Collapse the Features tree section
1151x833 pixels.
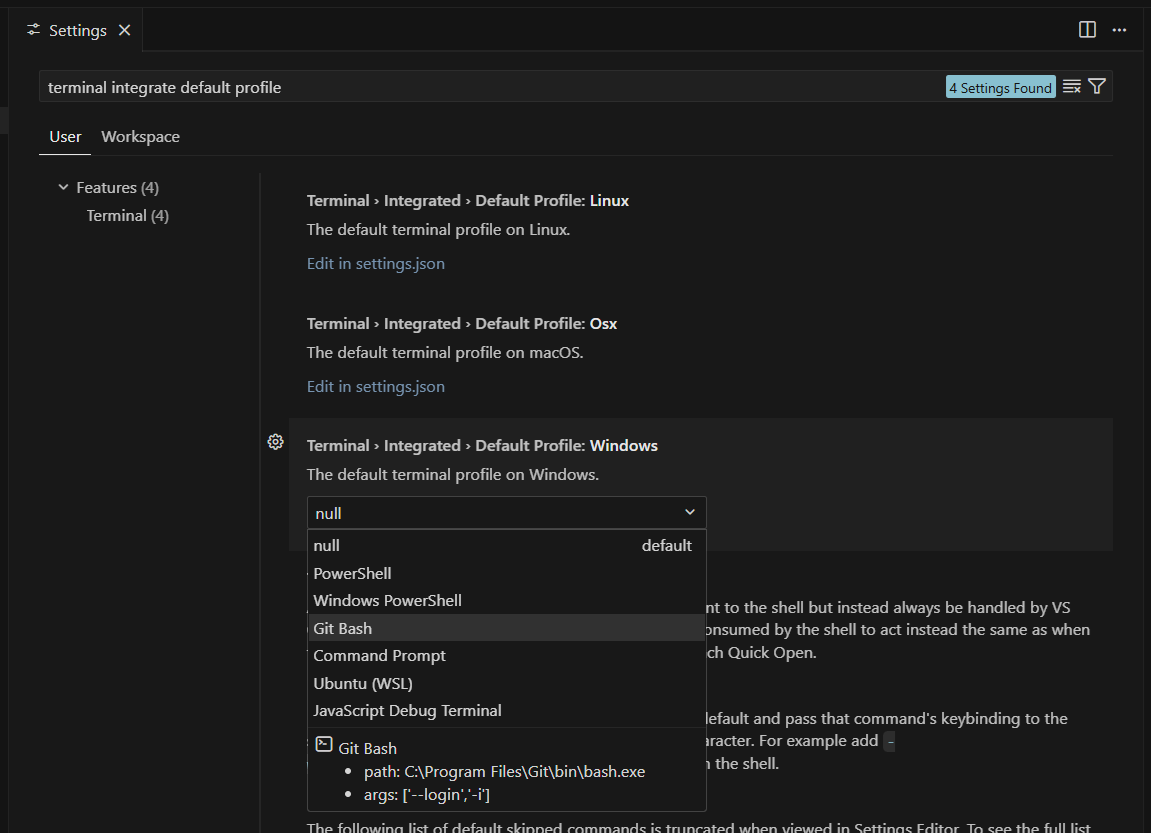tap(64, 188)
